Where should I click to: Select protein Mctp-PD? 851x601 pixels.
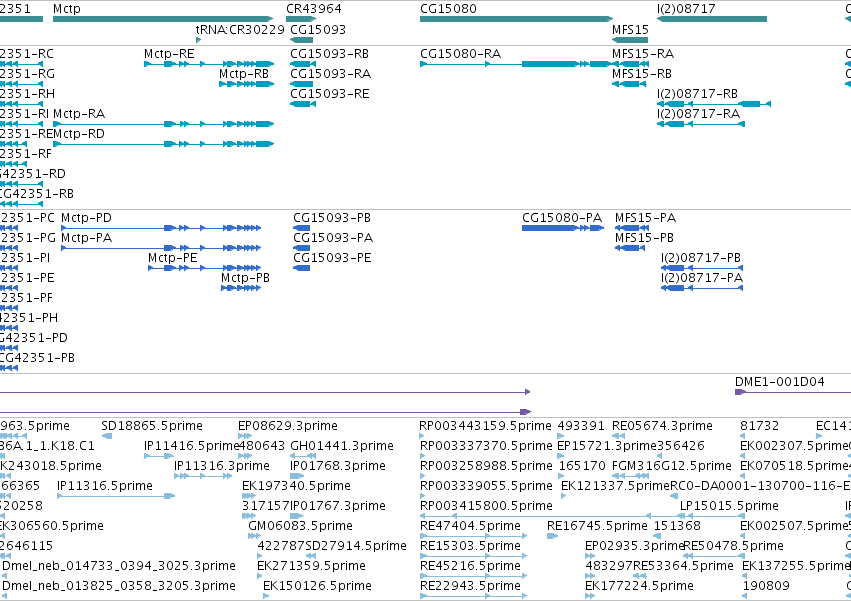coord(86,218)
